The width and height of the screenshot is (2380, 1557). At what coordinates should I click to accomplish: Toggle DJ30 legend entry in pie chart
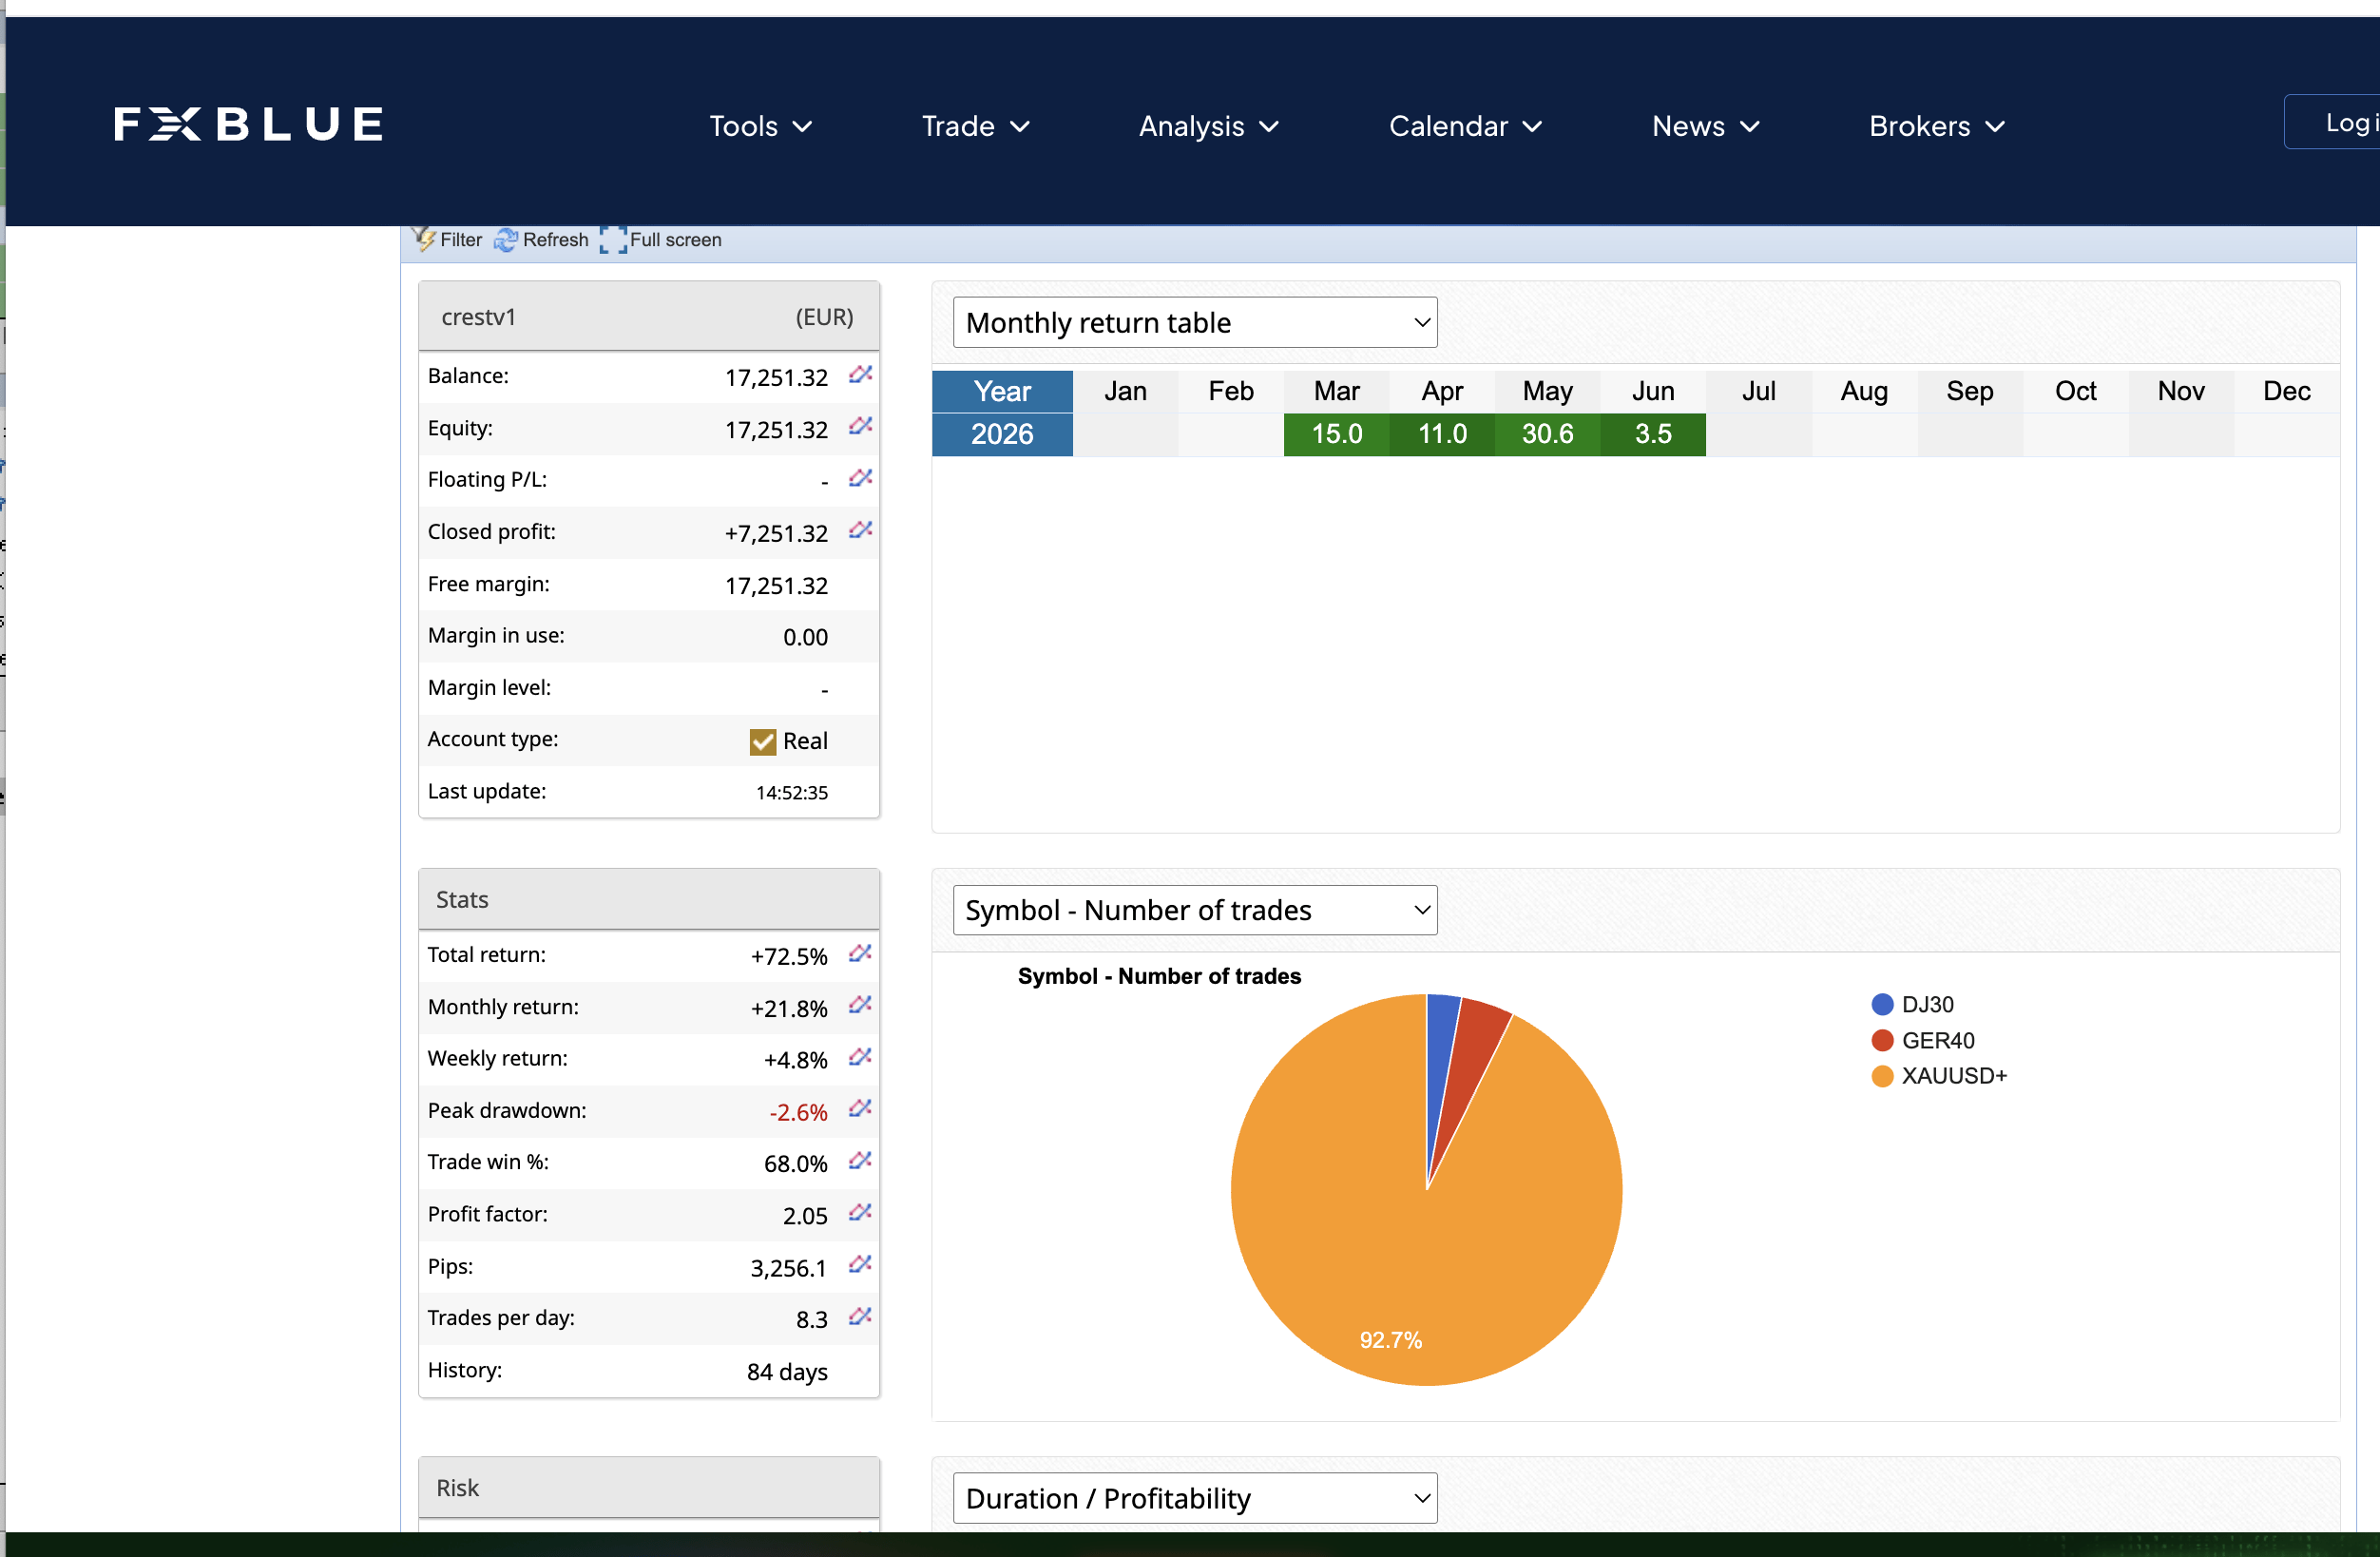coord(1911,1004)
